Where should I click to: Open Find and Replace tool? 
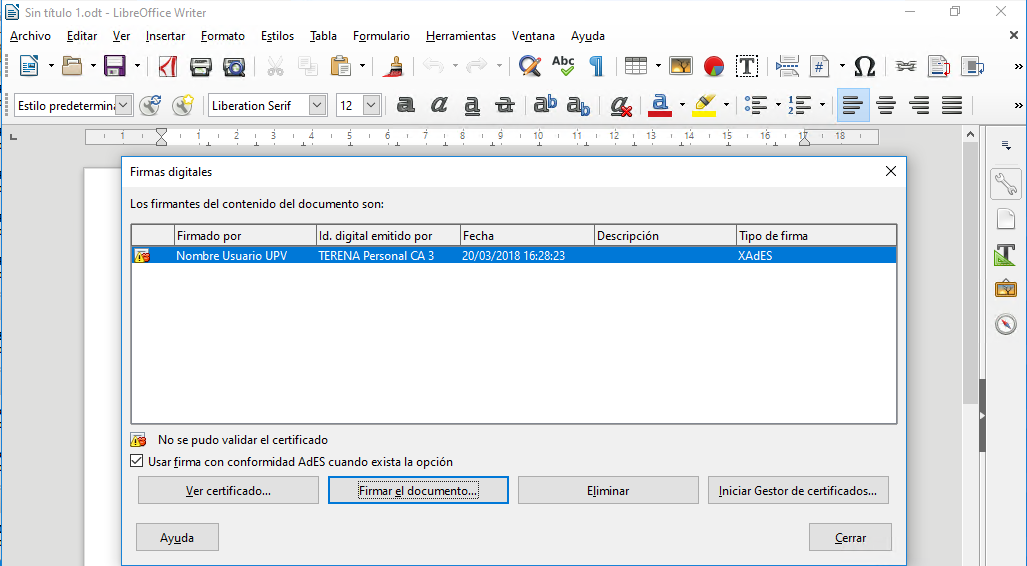(530, 67)
